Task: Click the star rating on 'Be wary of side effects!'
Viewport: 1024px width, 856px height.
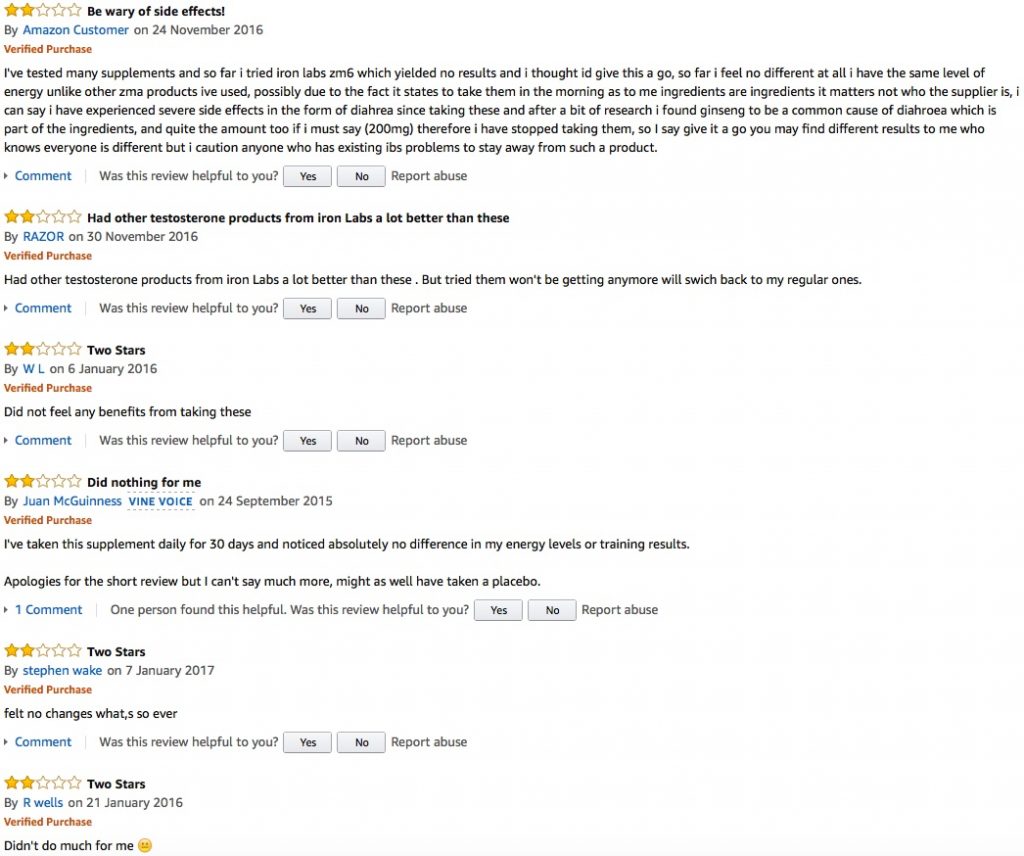Action: click(40, 11)
